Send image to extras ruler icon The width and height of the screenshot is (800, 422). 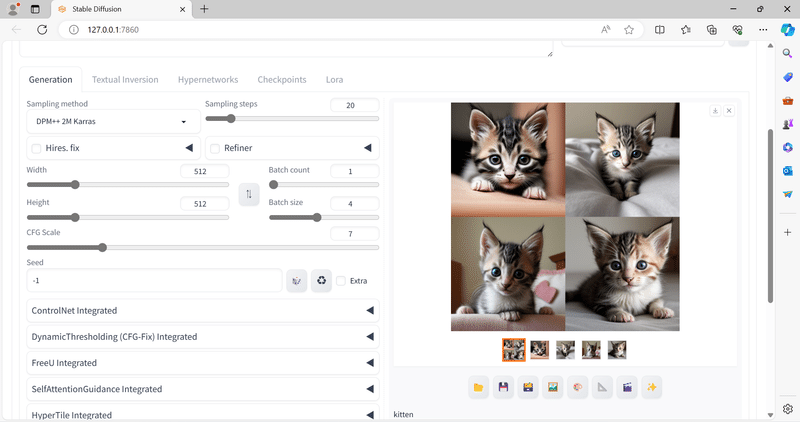[602, 387]
